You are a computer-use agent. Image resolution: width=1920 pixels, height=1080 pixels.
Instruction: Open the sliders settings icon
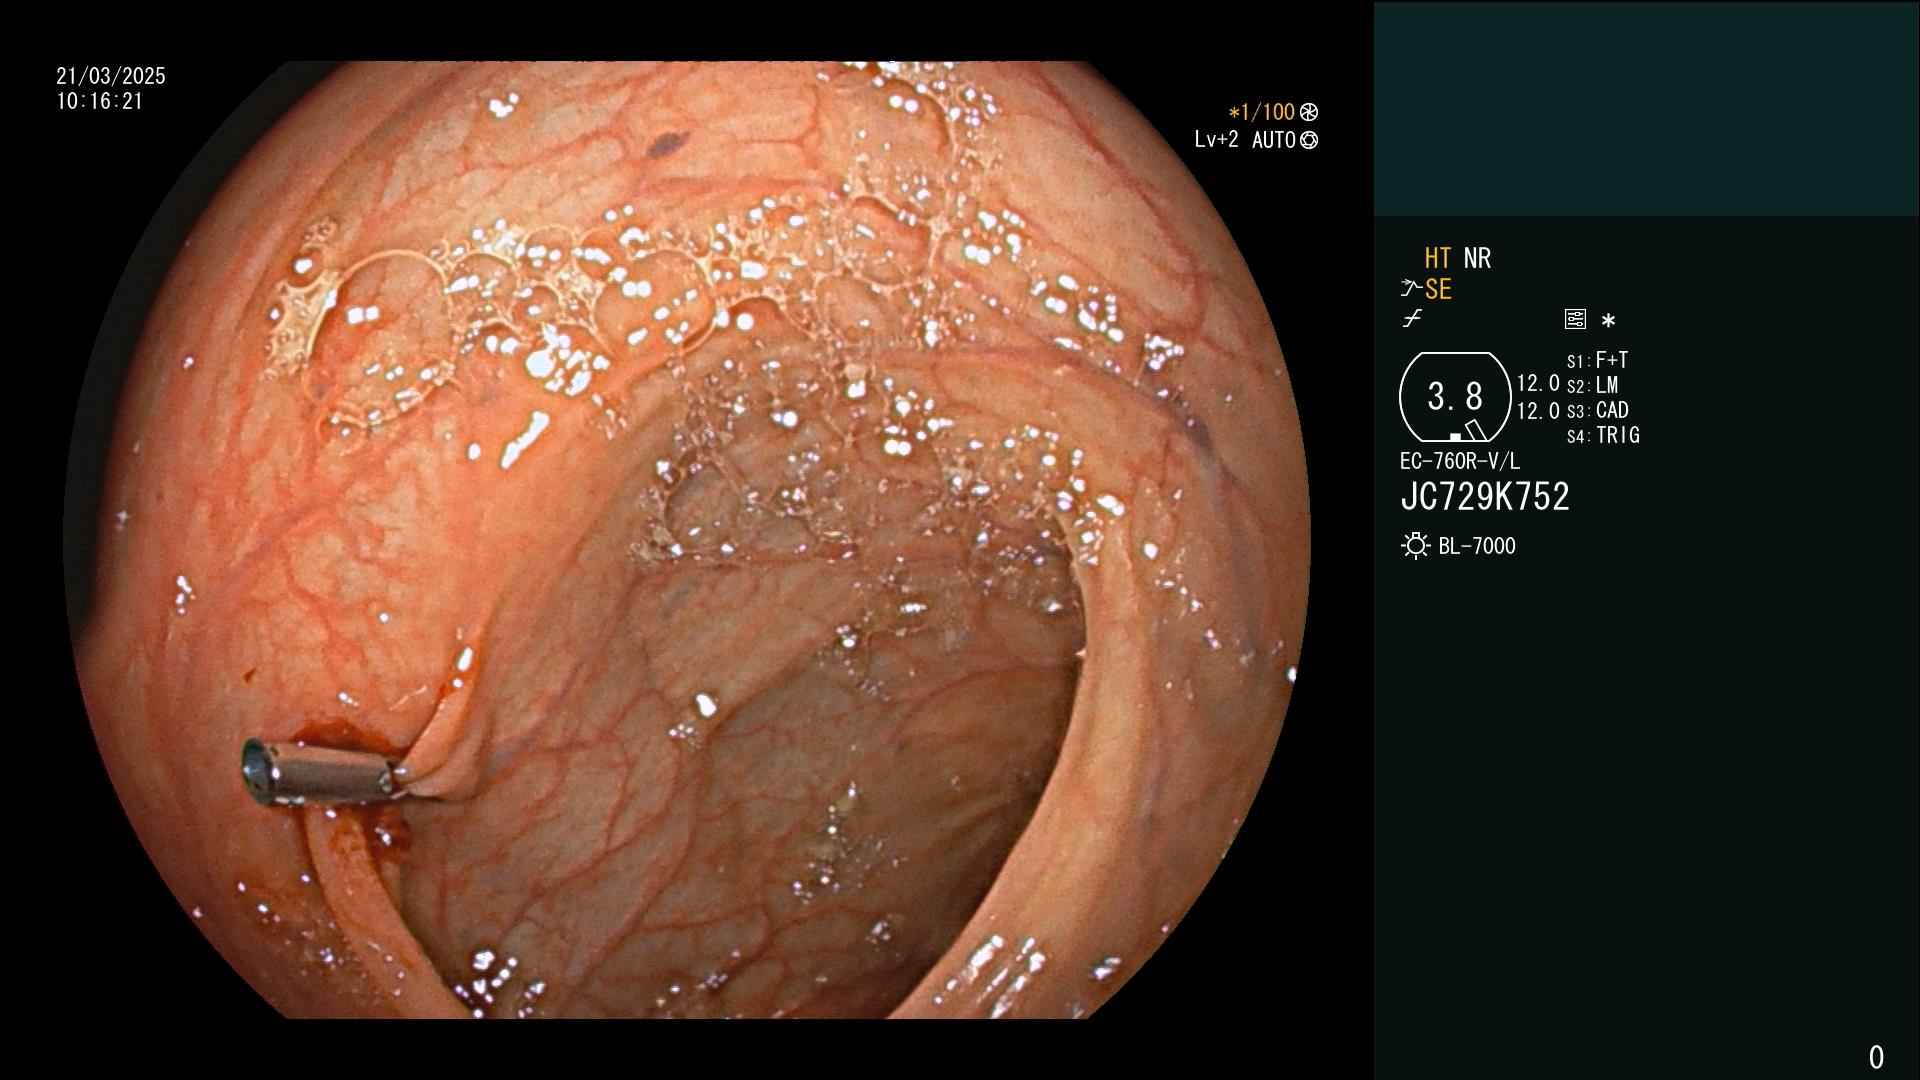pos(1575,319)
